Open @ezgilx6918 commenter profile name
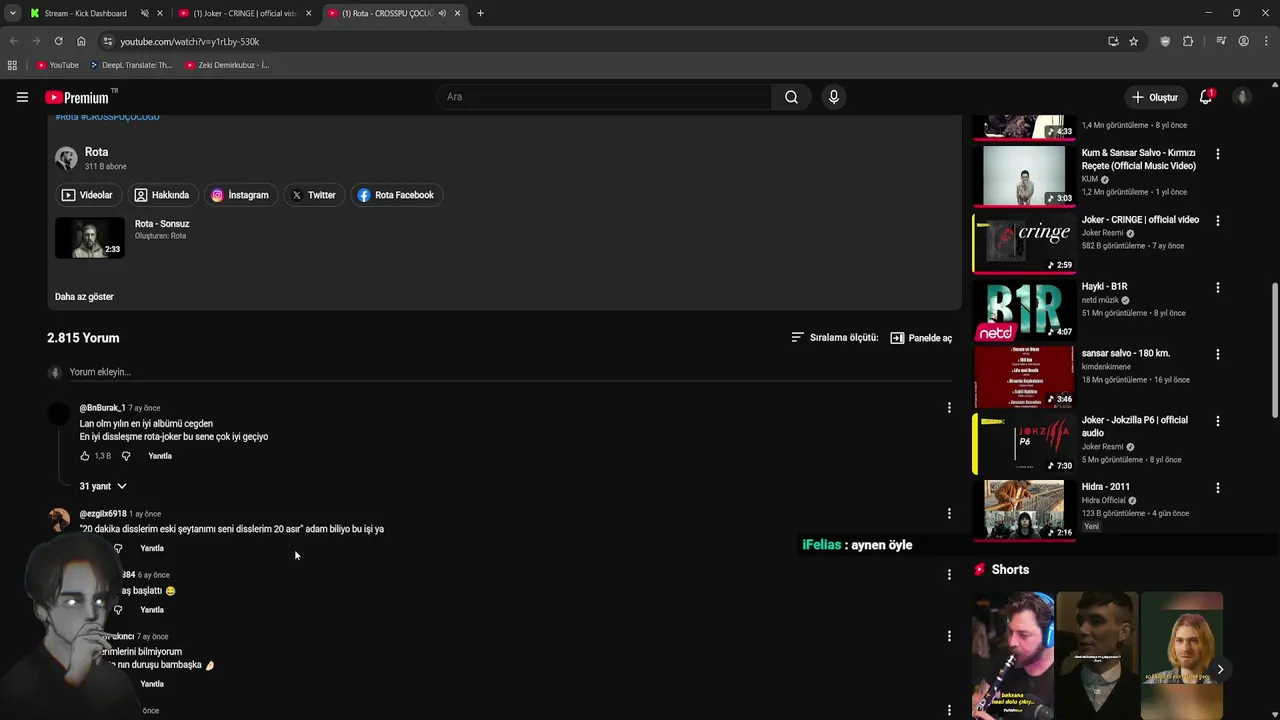The height and width of the screenshot is (720, 1280). [103, 514]
